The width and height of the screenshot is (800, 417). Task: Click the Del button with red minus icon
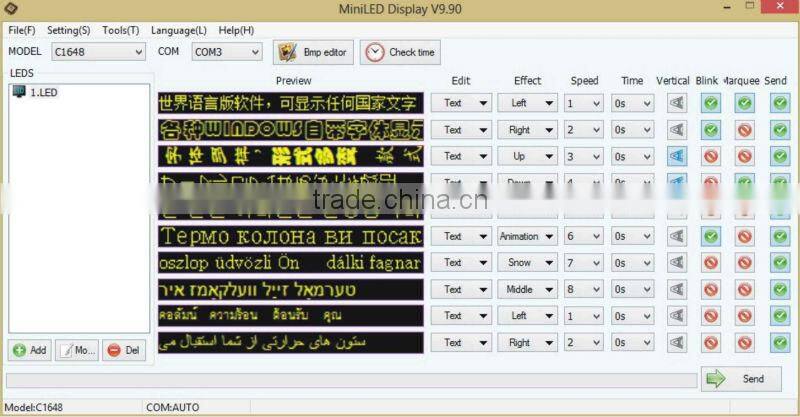pos(124,351)
